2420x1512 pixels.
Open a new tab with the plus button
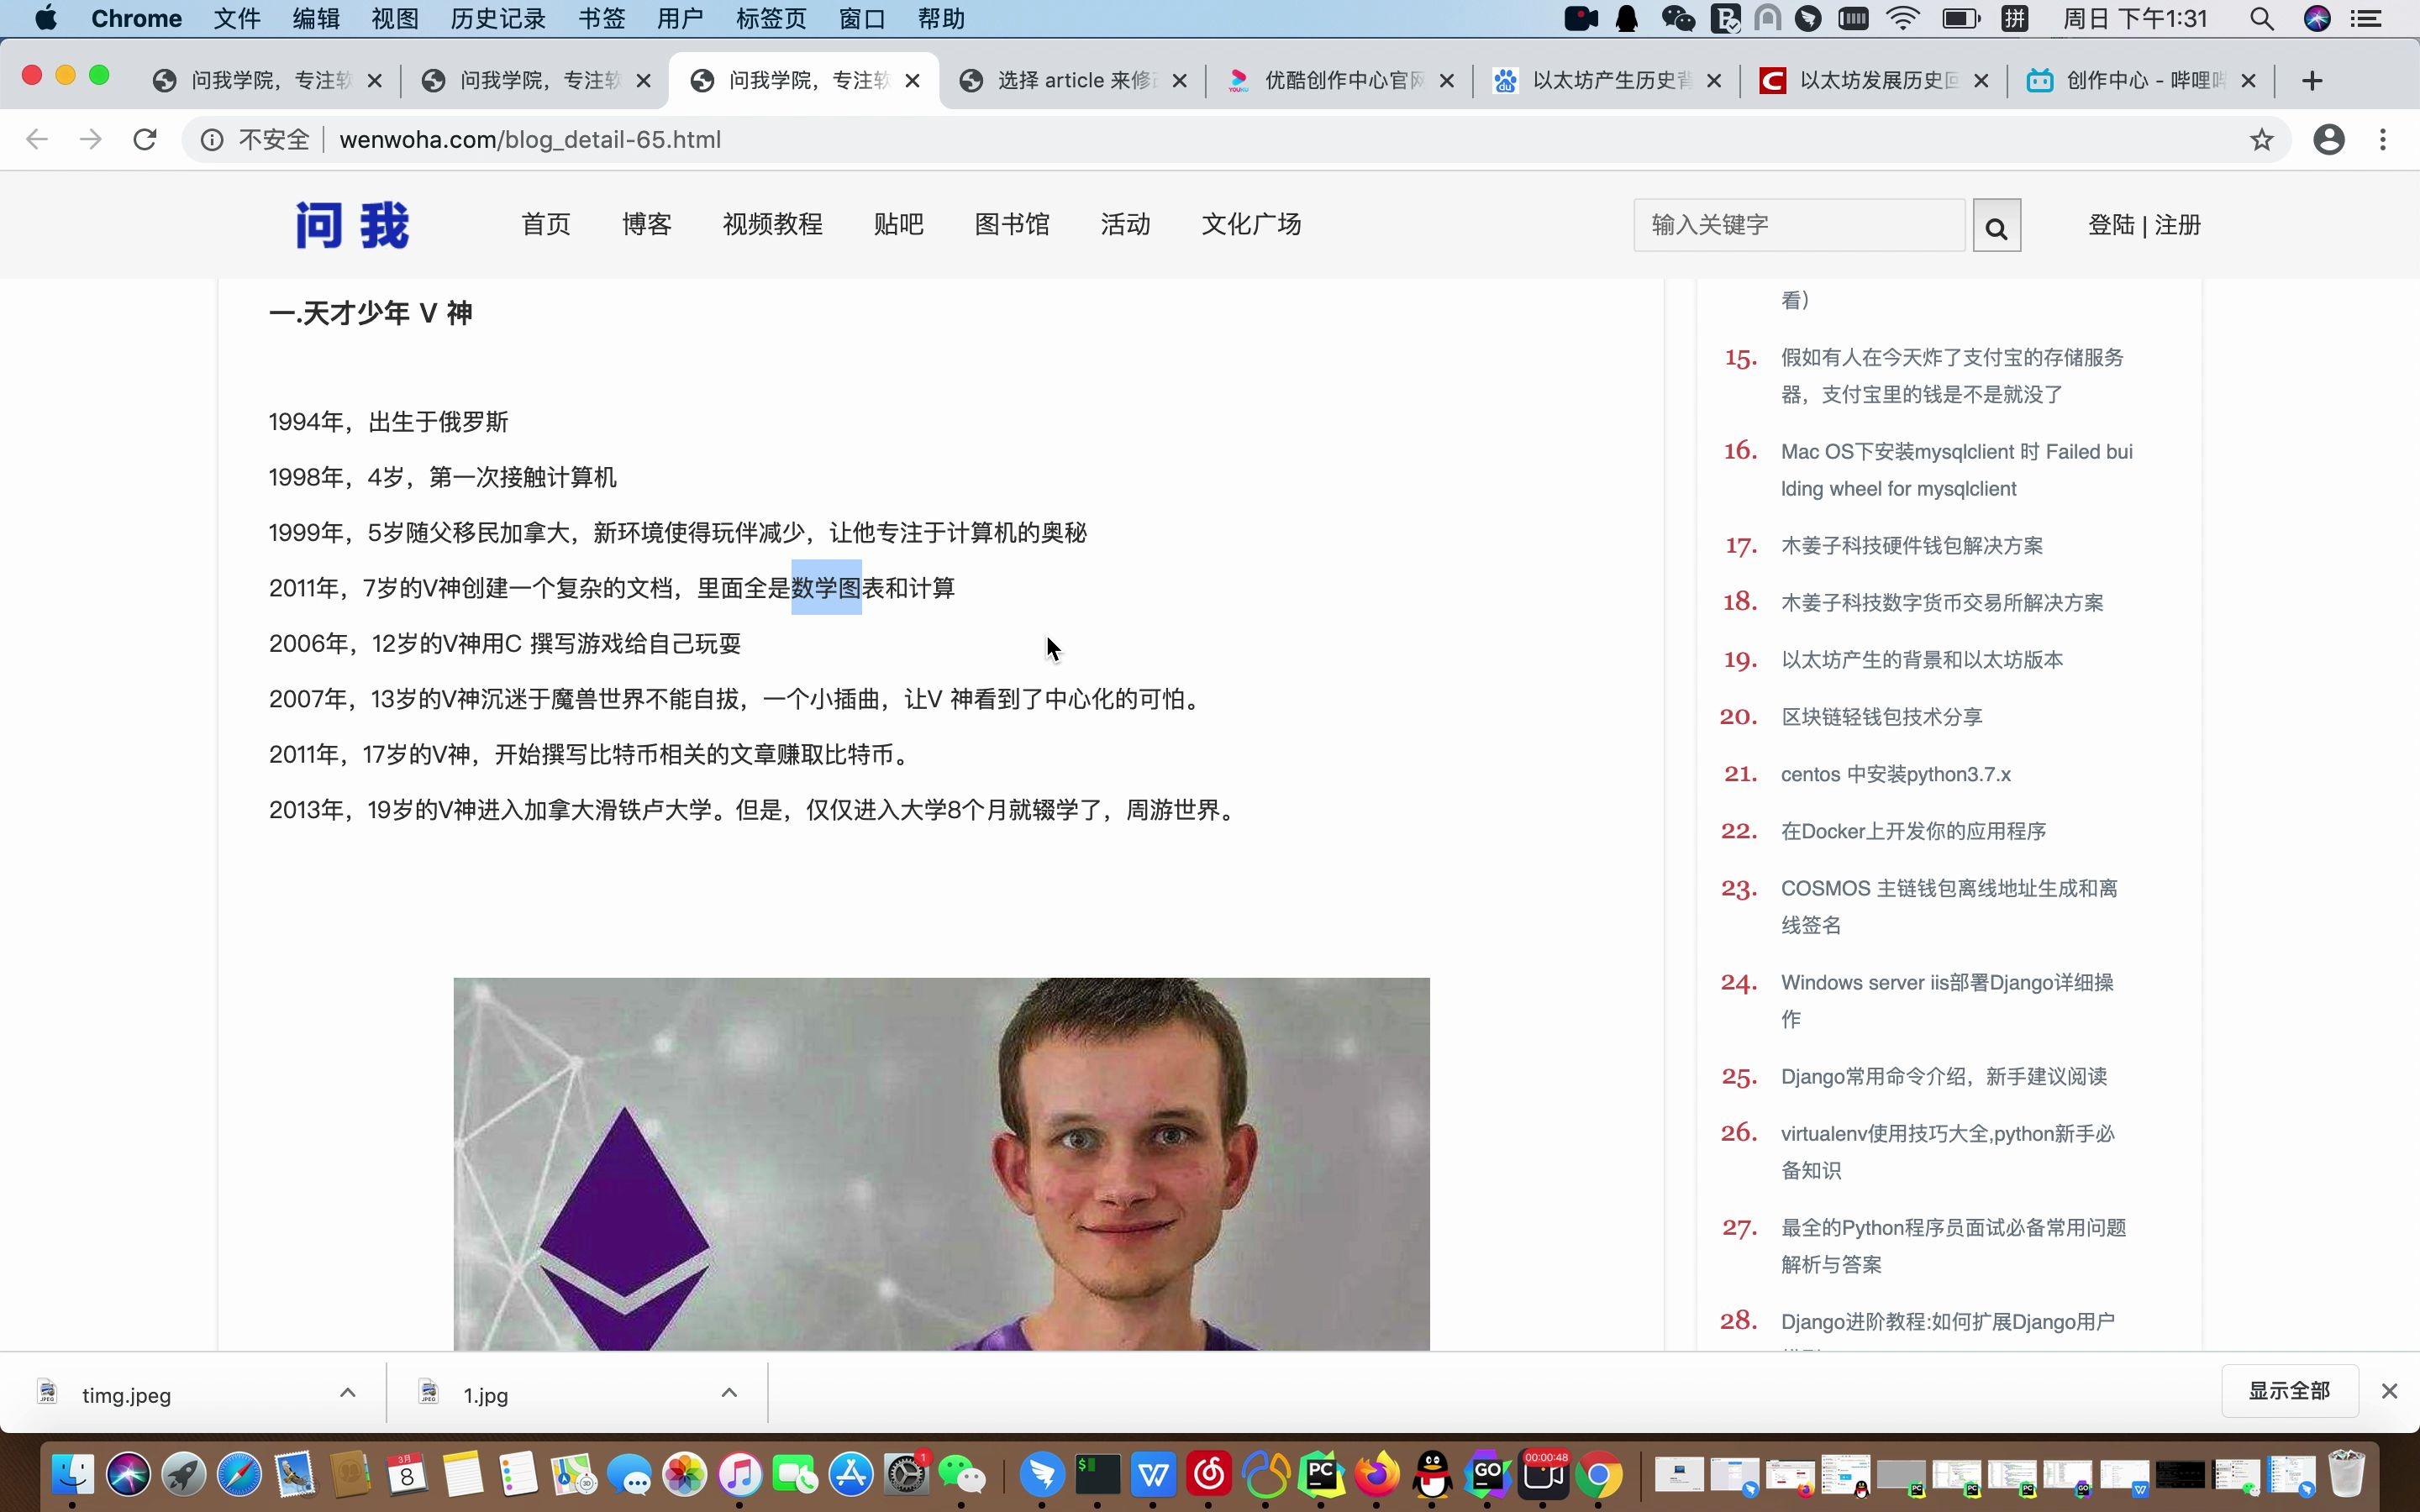click(2312, 81)
